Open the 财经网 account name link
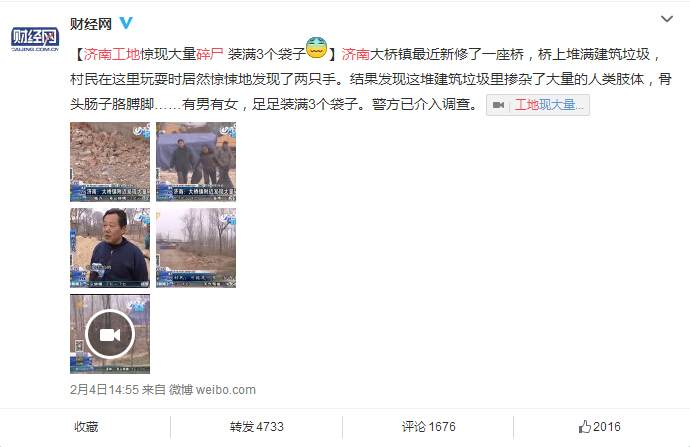690x447 pixels. (x=91, y=24)
